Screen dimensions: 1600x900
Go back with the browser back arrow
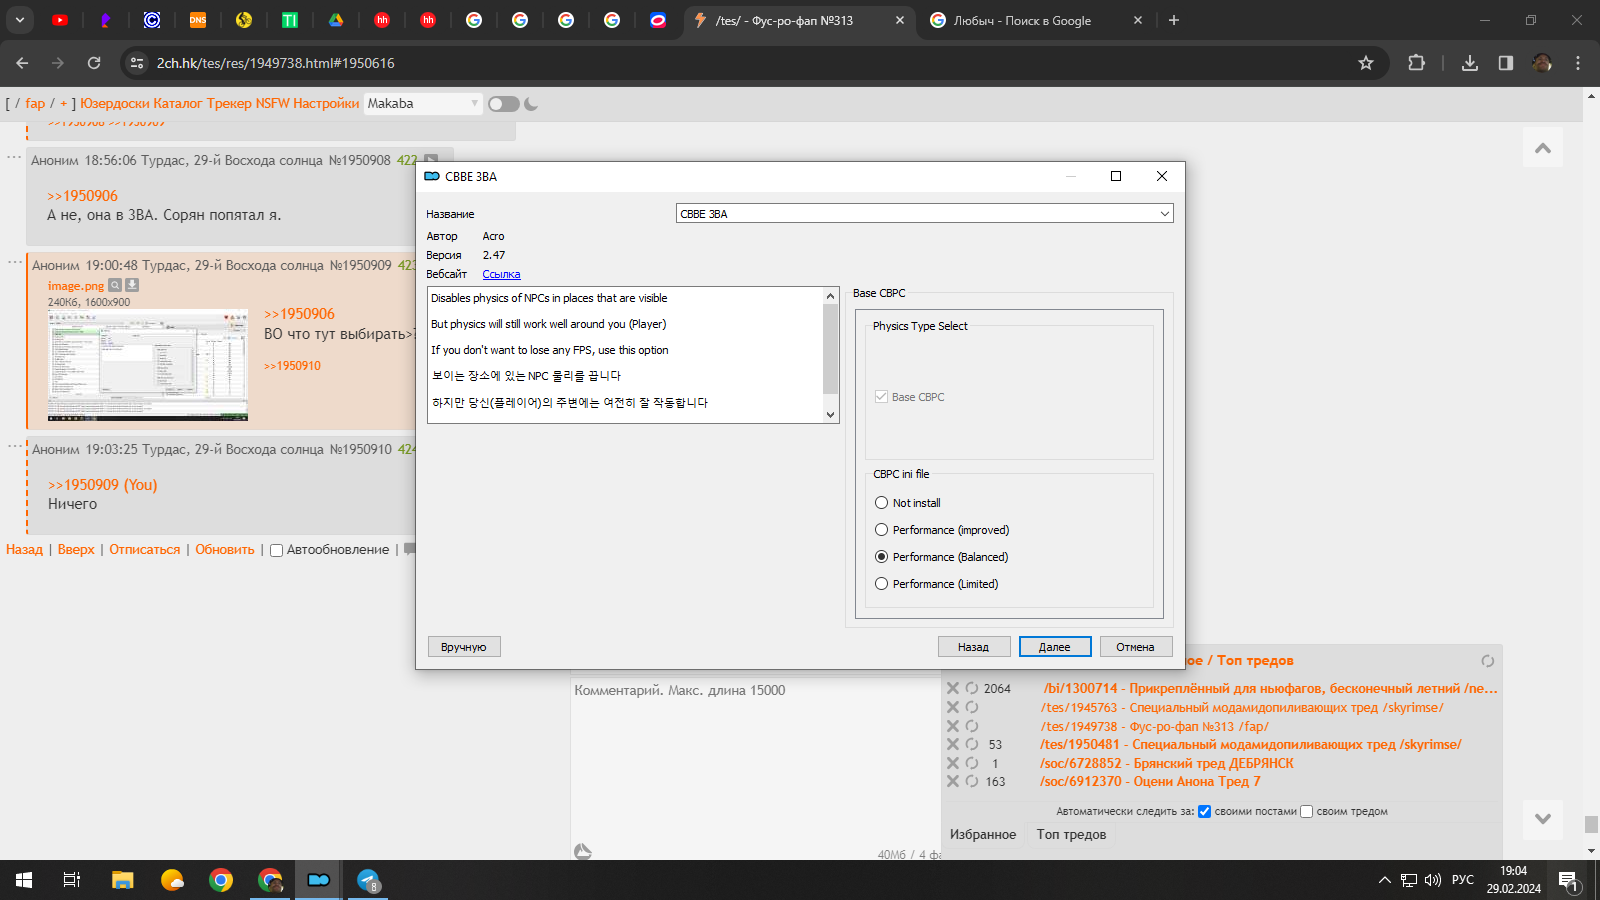(22, 63)
